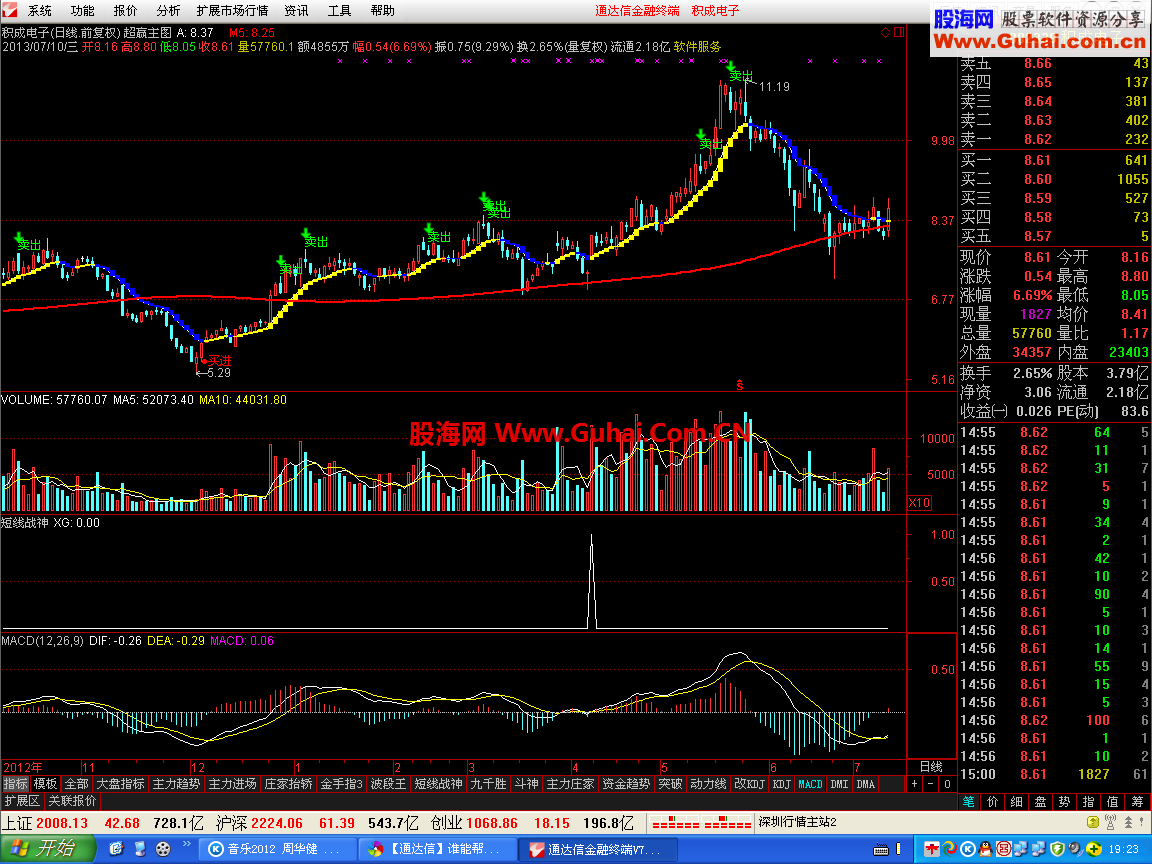1152x864 pixels.
Task: Click the X10 volume scale marker
Action: (919, 503)
